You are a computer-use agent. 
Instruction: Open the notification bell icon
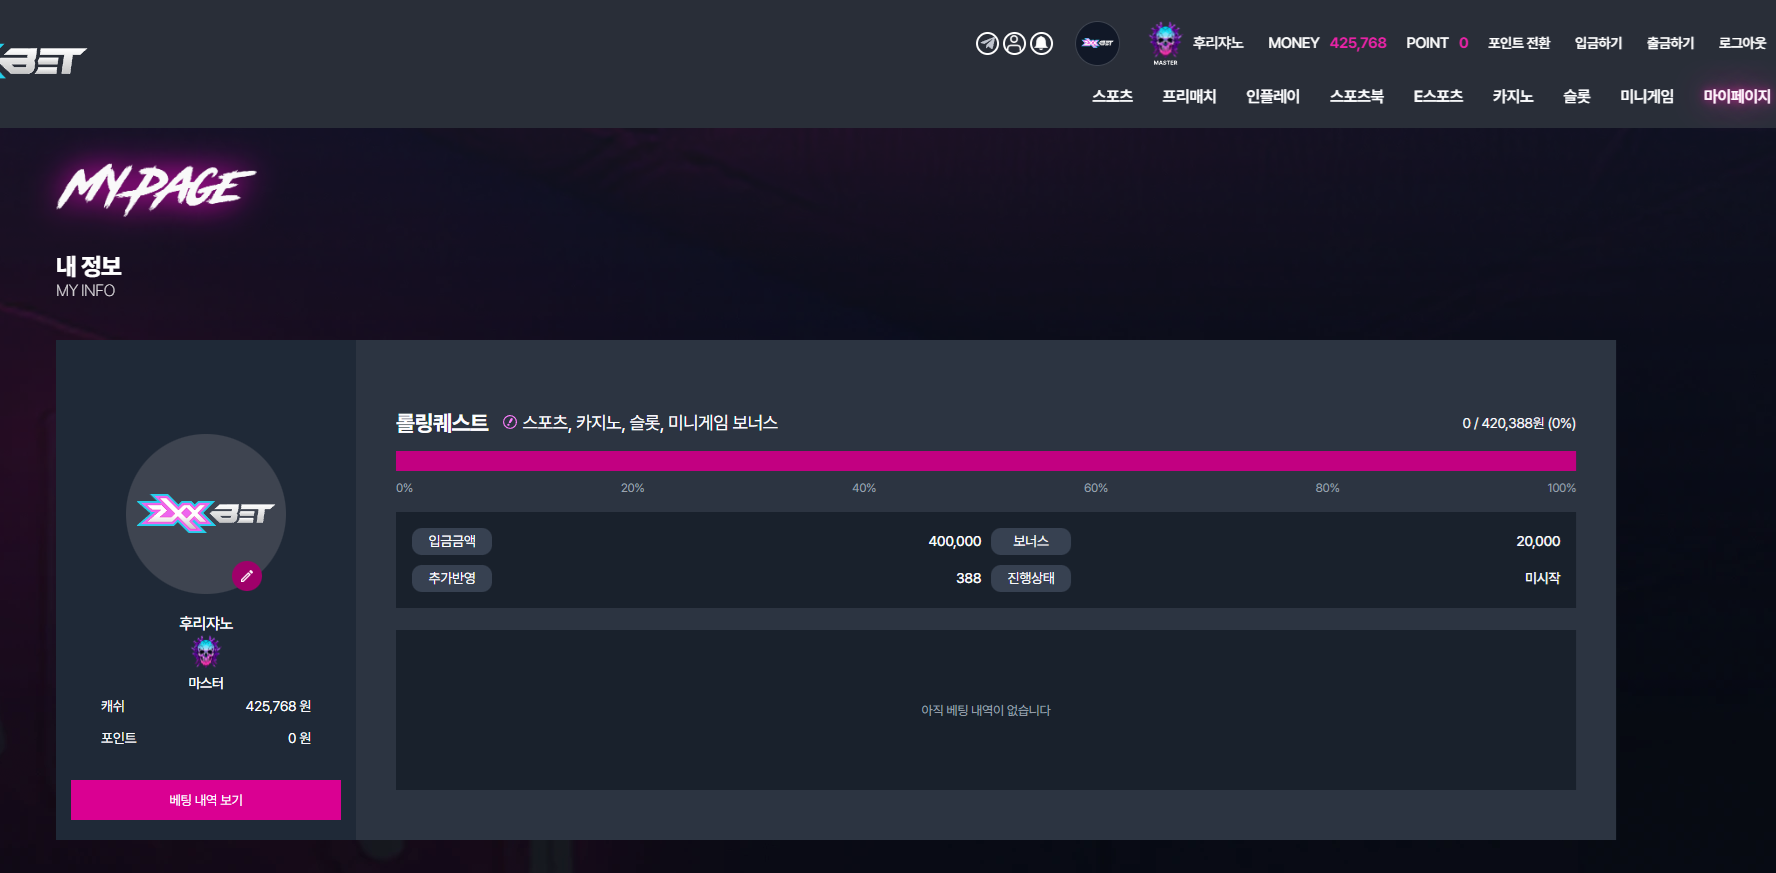pos(1041,43)
